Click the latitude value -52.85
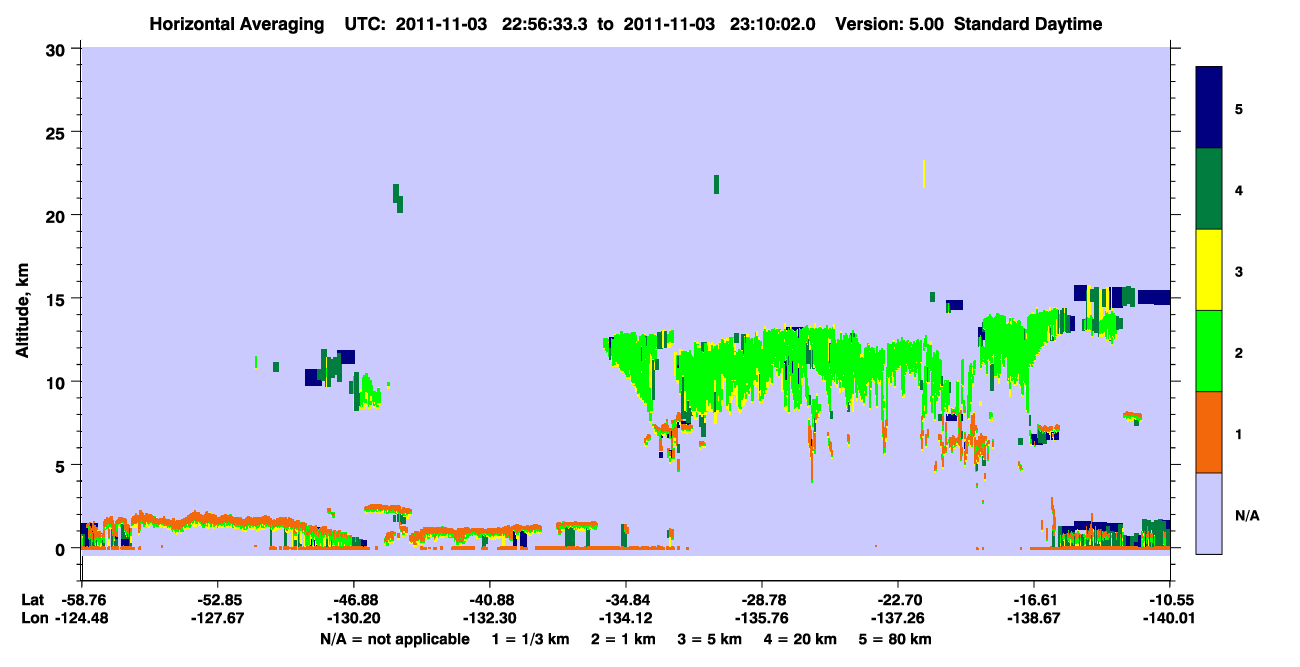1300x667 pixels. tap(218, 600)
